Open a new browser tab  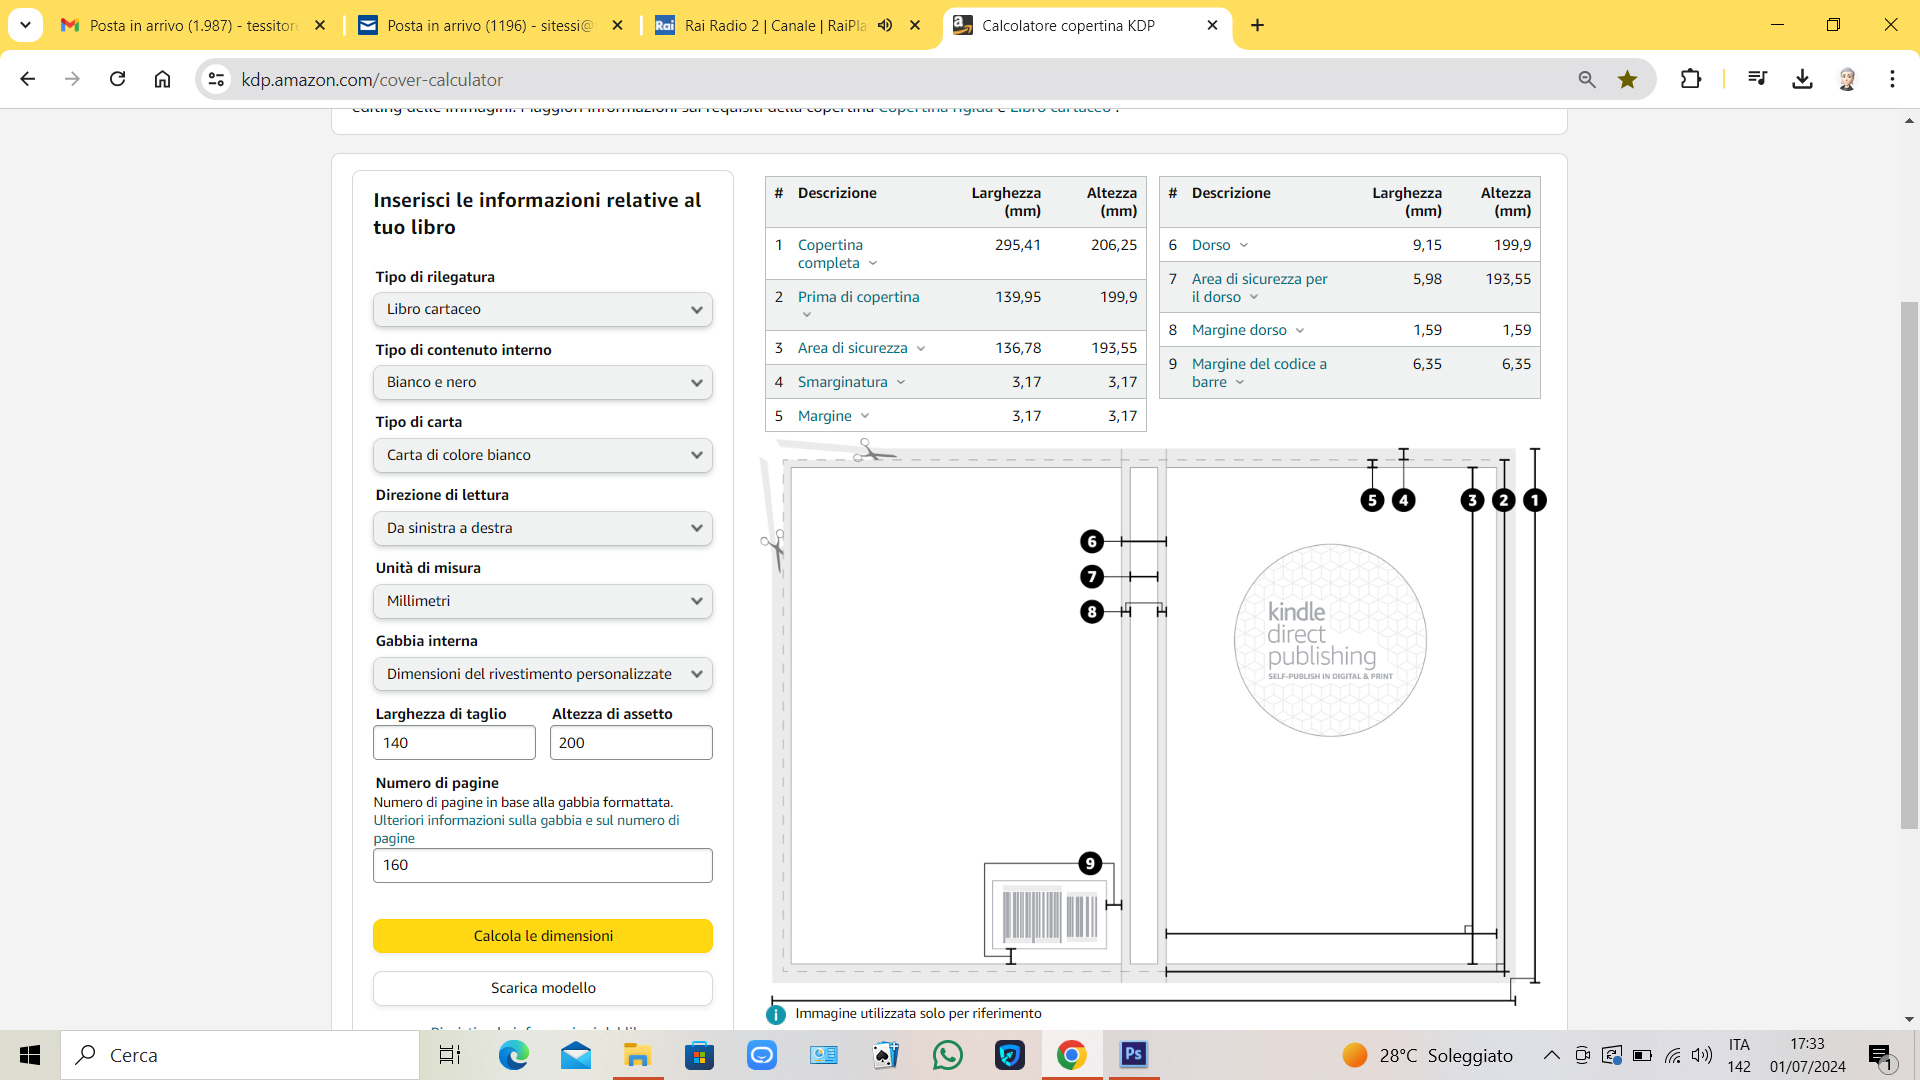point(1257,25)
